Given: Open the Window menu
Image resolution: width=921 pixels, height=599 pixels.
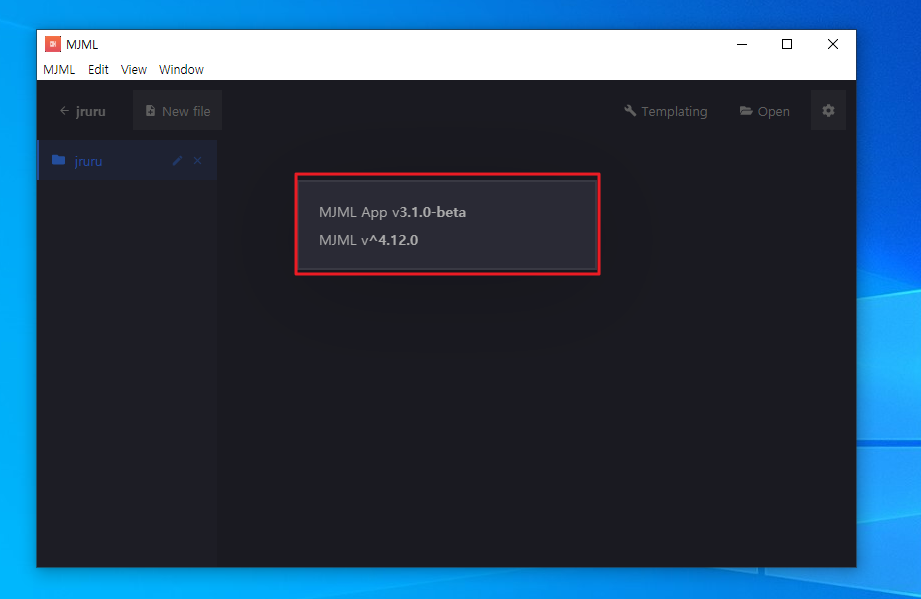Looking at the screenshot, I should pyautogui.click(x=181, y=69).
